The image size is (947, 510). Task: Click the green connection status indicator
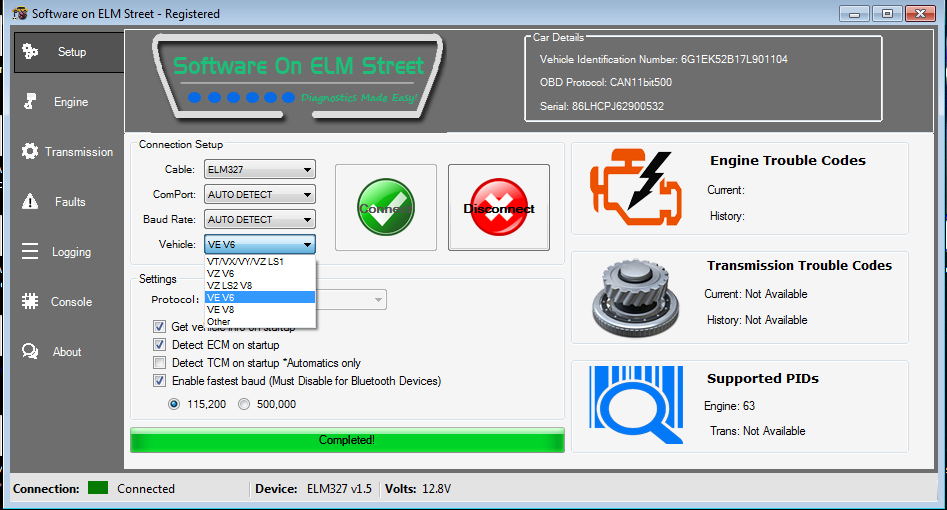(98, 488)
